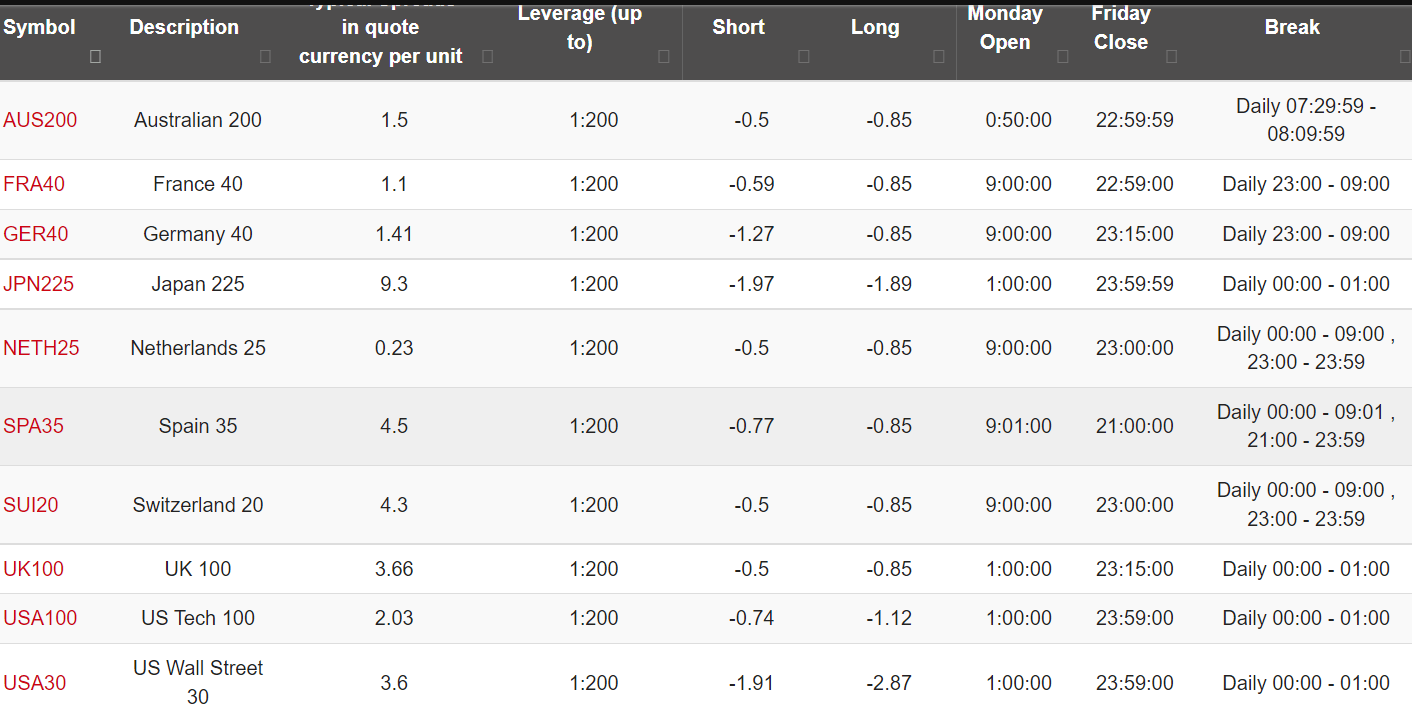The image size is (1412, 704).
Task: Select the USA30 symbol link
Action: coord(35,683)
